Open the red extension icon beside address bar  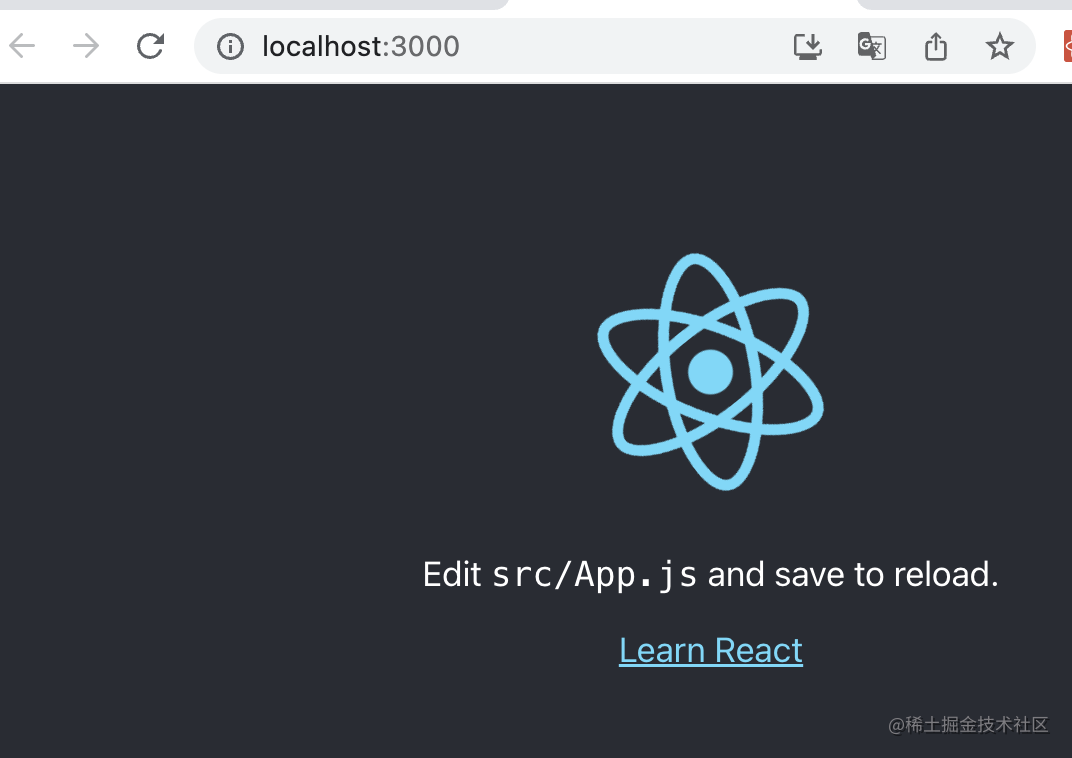point(1067,46)
